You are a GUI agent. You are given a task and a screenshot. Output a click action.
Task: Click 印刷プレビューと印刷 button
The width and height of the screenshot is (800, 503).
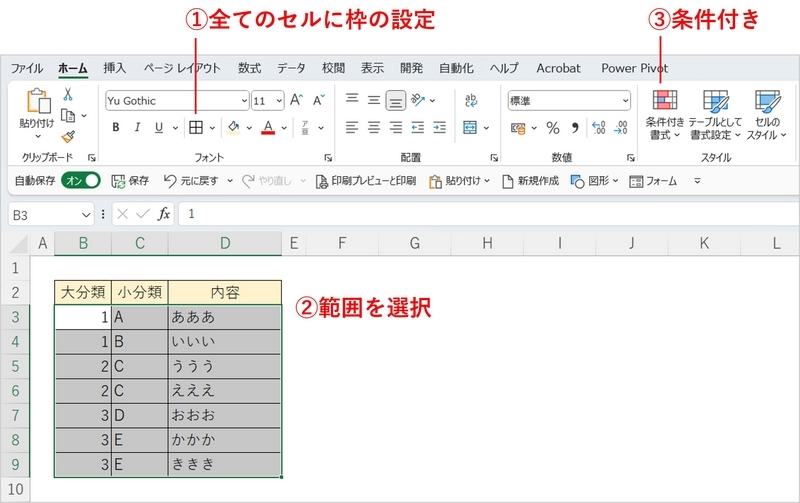[x=366, y=181]
